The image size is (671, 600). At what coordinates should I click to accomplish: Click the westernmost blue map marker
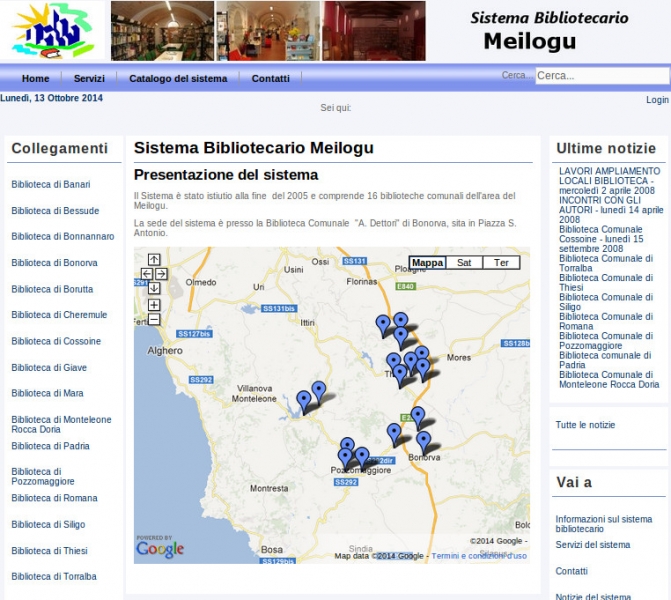304,401
